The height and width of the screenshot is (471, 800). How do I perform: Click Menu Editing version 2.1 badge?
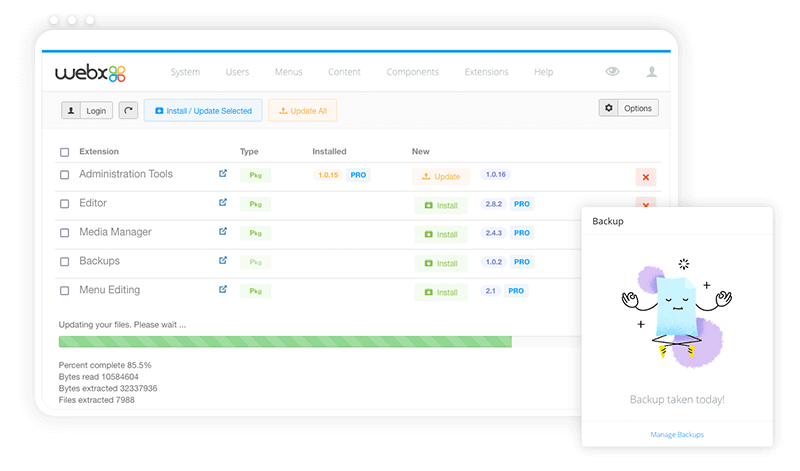pyautogui.click(x=490, y=291)
